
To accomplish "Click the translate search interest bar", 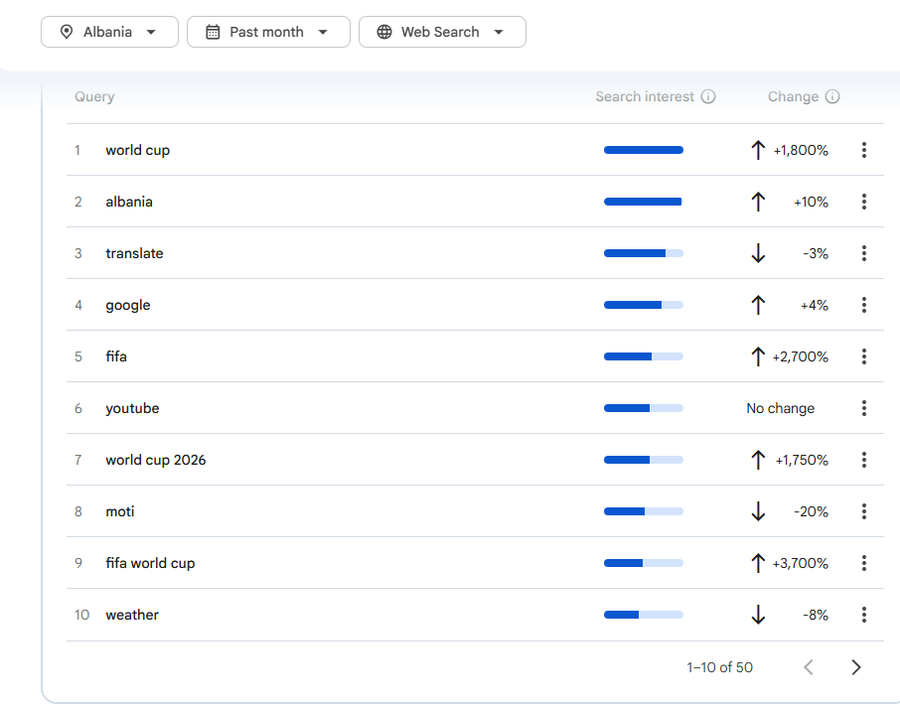I will (x=643, y=254).
